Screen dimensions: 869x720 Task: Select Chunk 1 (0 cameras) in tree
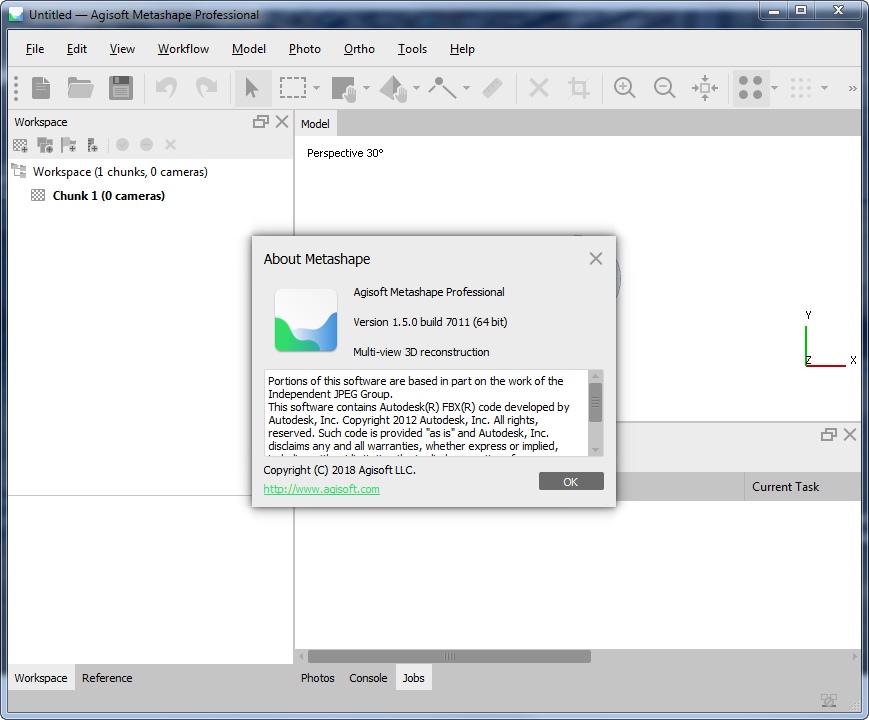point(109,196)
